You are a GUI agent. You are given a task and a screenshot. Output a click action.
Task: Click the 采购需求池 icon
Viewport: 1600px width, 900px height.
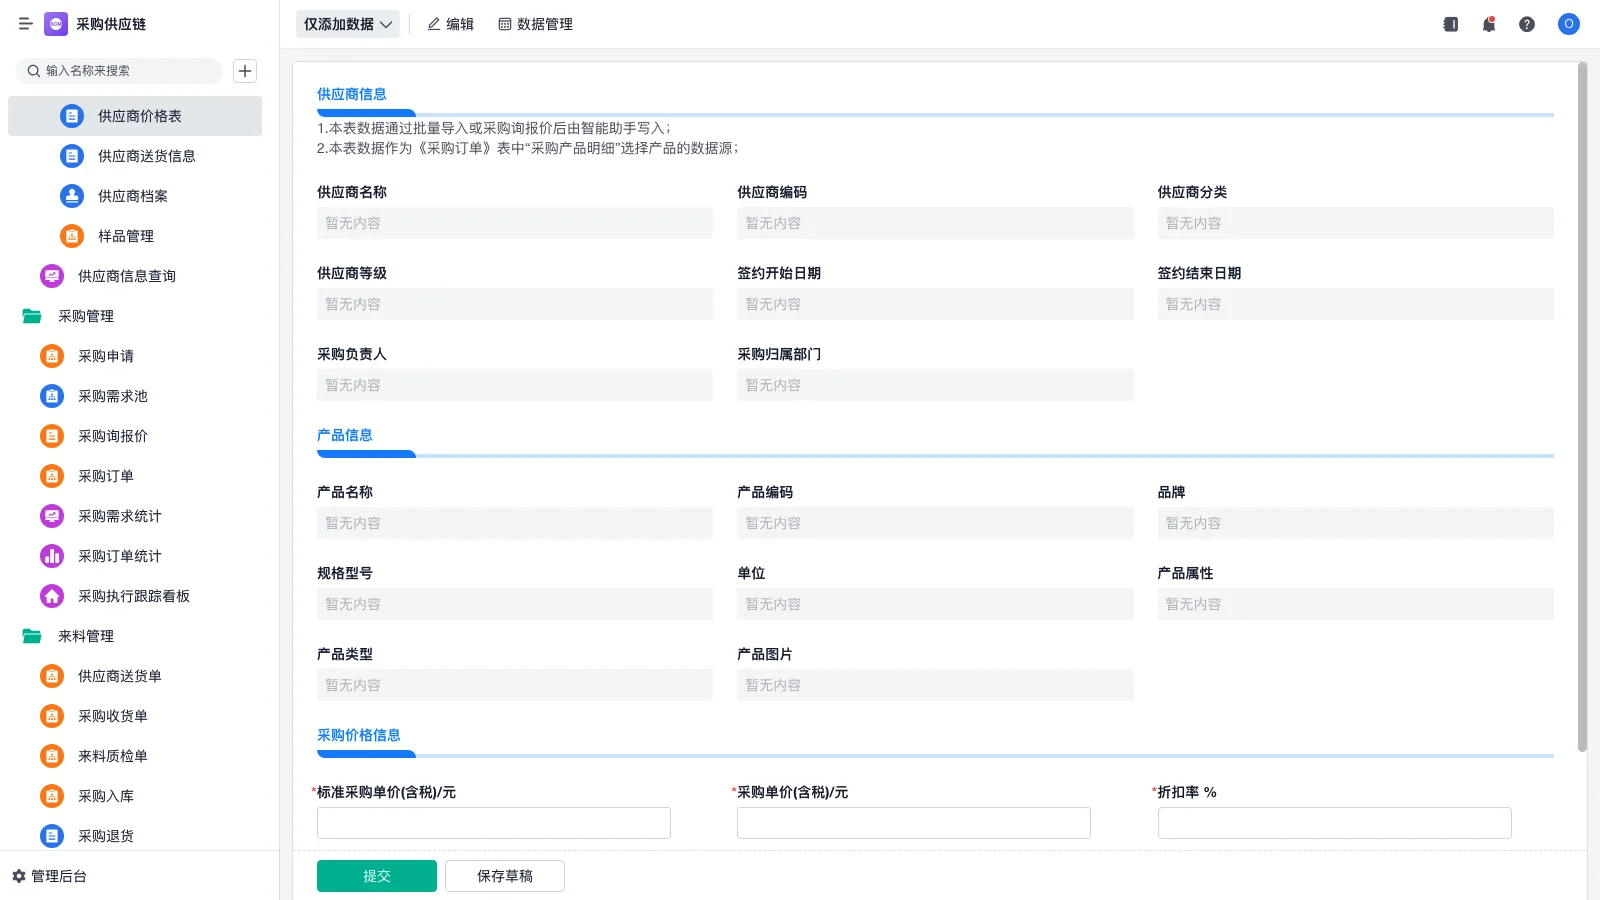(x=52, y=396)
